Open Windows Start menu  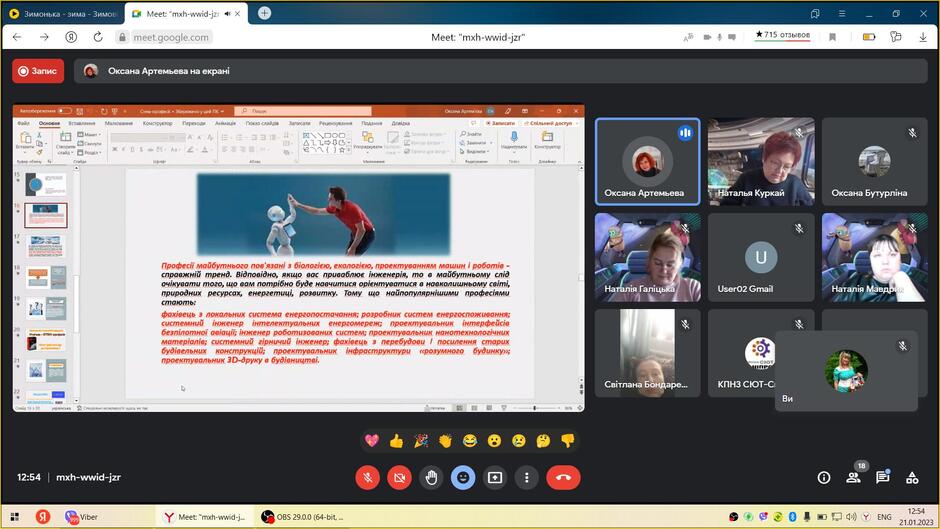[x=14, y=516]
